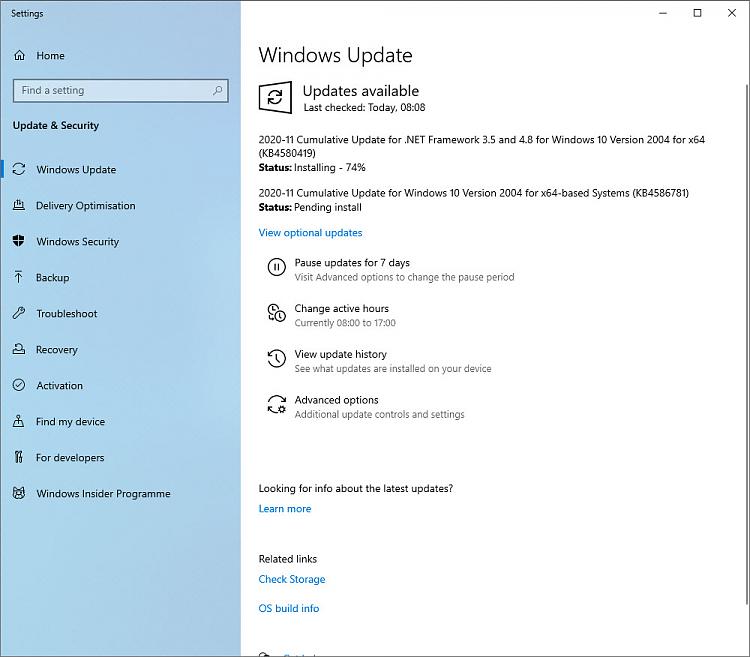Image resolution: width=750 pixels, height=657 pixels.
Task: Click the For developers tools icon
Action: pyautogui.click(x=19, y=457)
